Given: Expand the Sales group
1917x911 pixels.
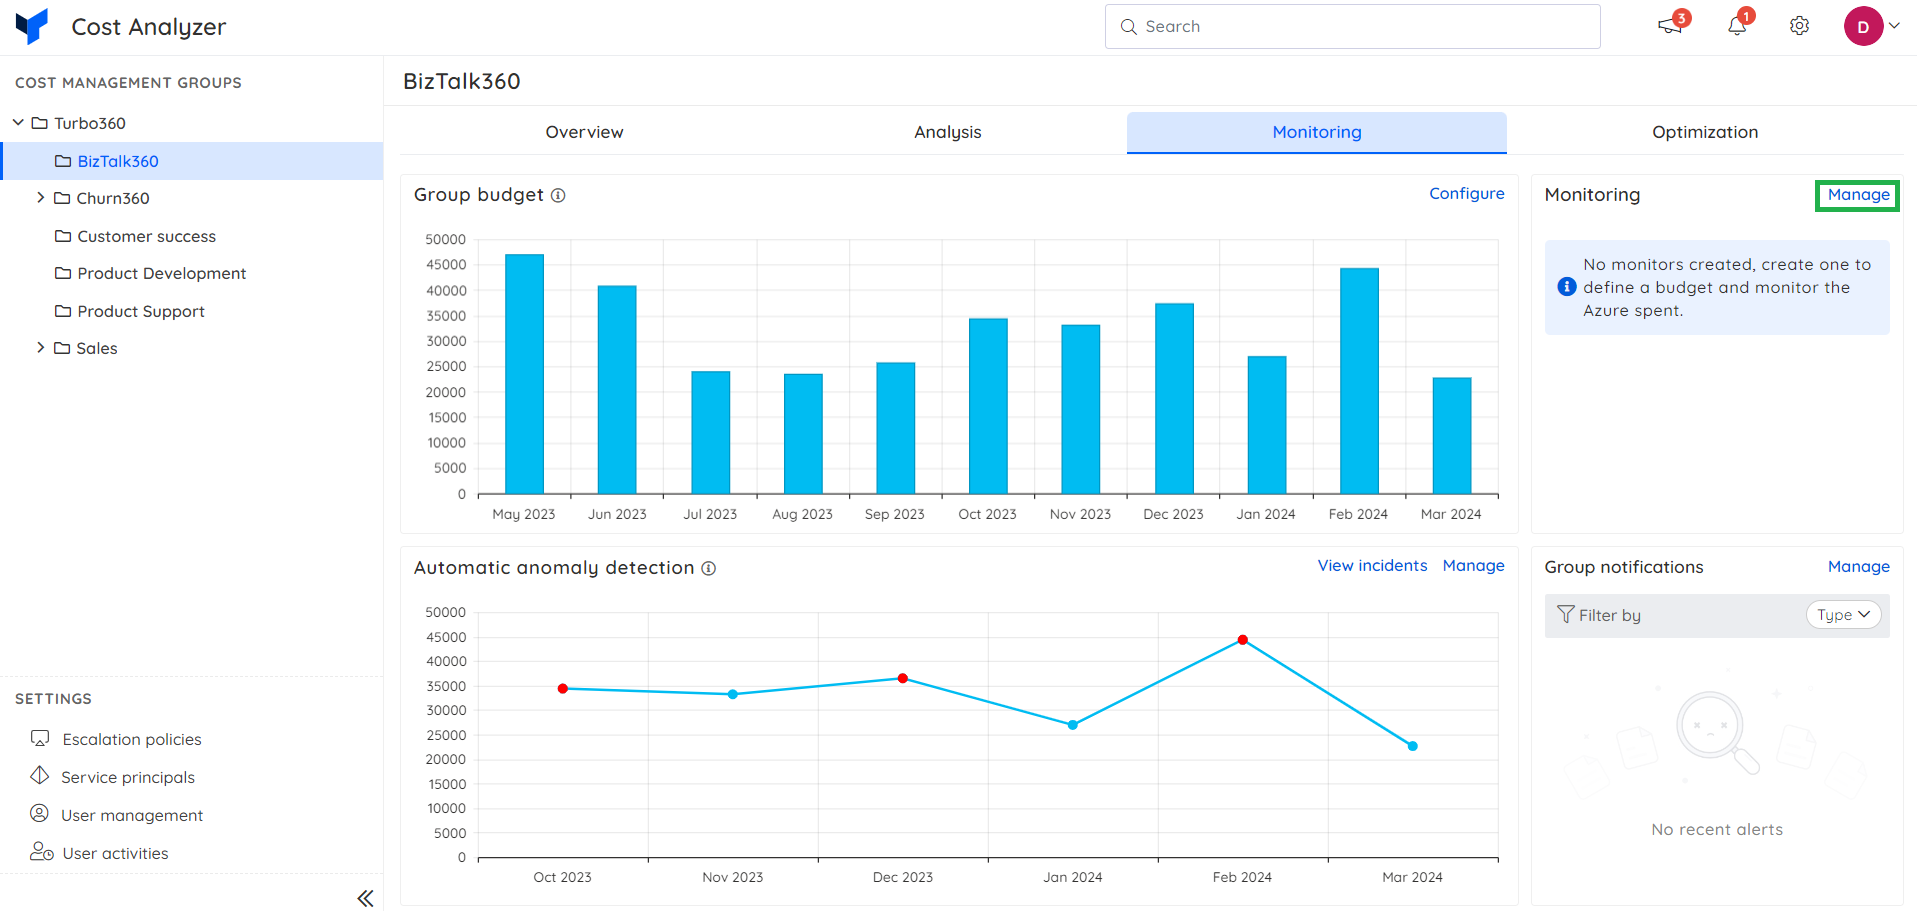Looking at the screenshot, I should (x=40, y=347).
